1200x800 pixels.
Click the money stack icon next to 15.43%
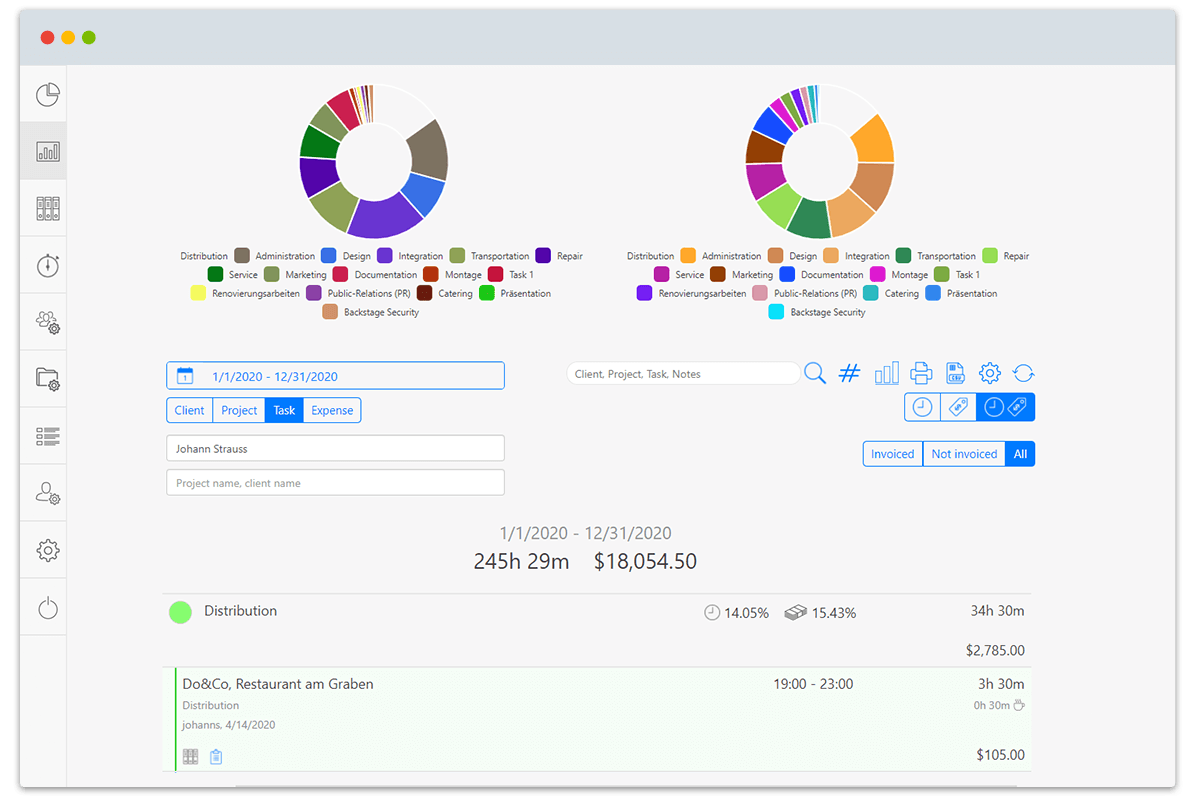(x=796, y=612)
